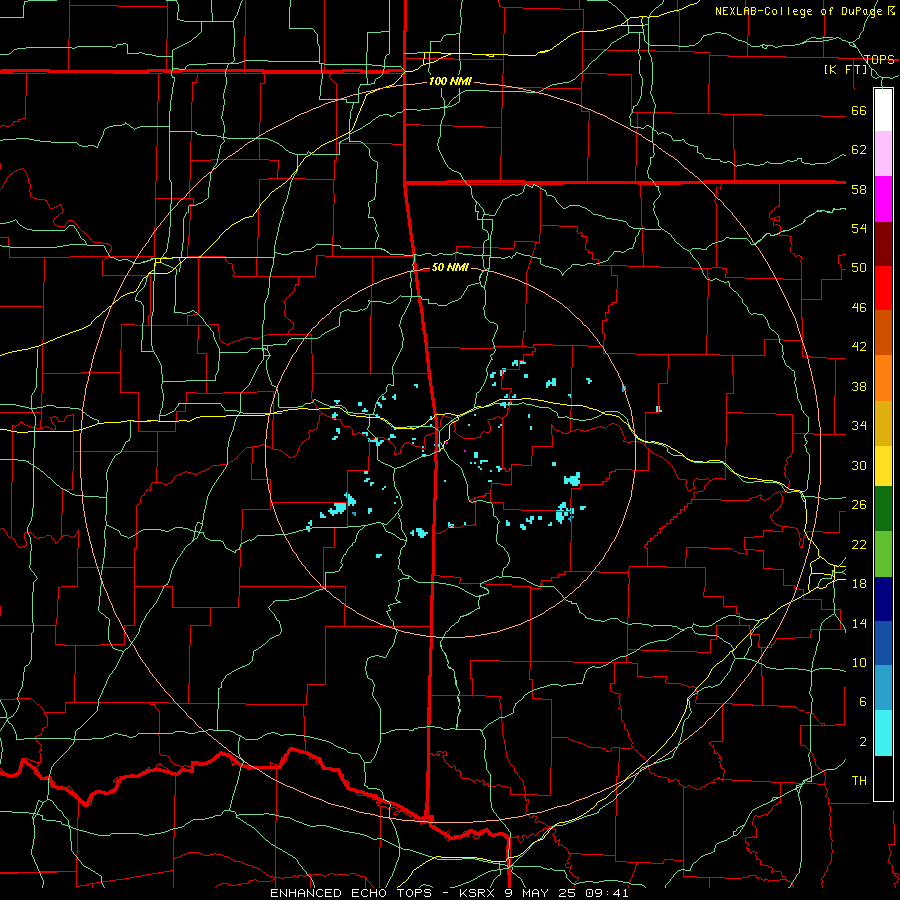The width and height of the screenshot is (900, 900).
Task: Click the dark red 54 kft swatch
Action: [883, 244]
